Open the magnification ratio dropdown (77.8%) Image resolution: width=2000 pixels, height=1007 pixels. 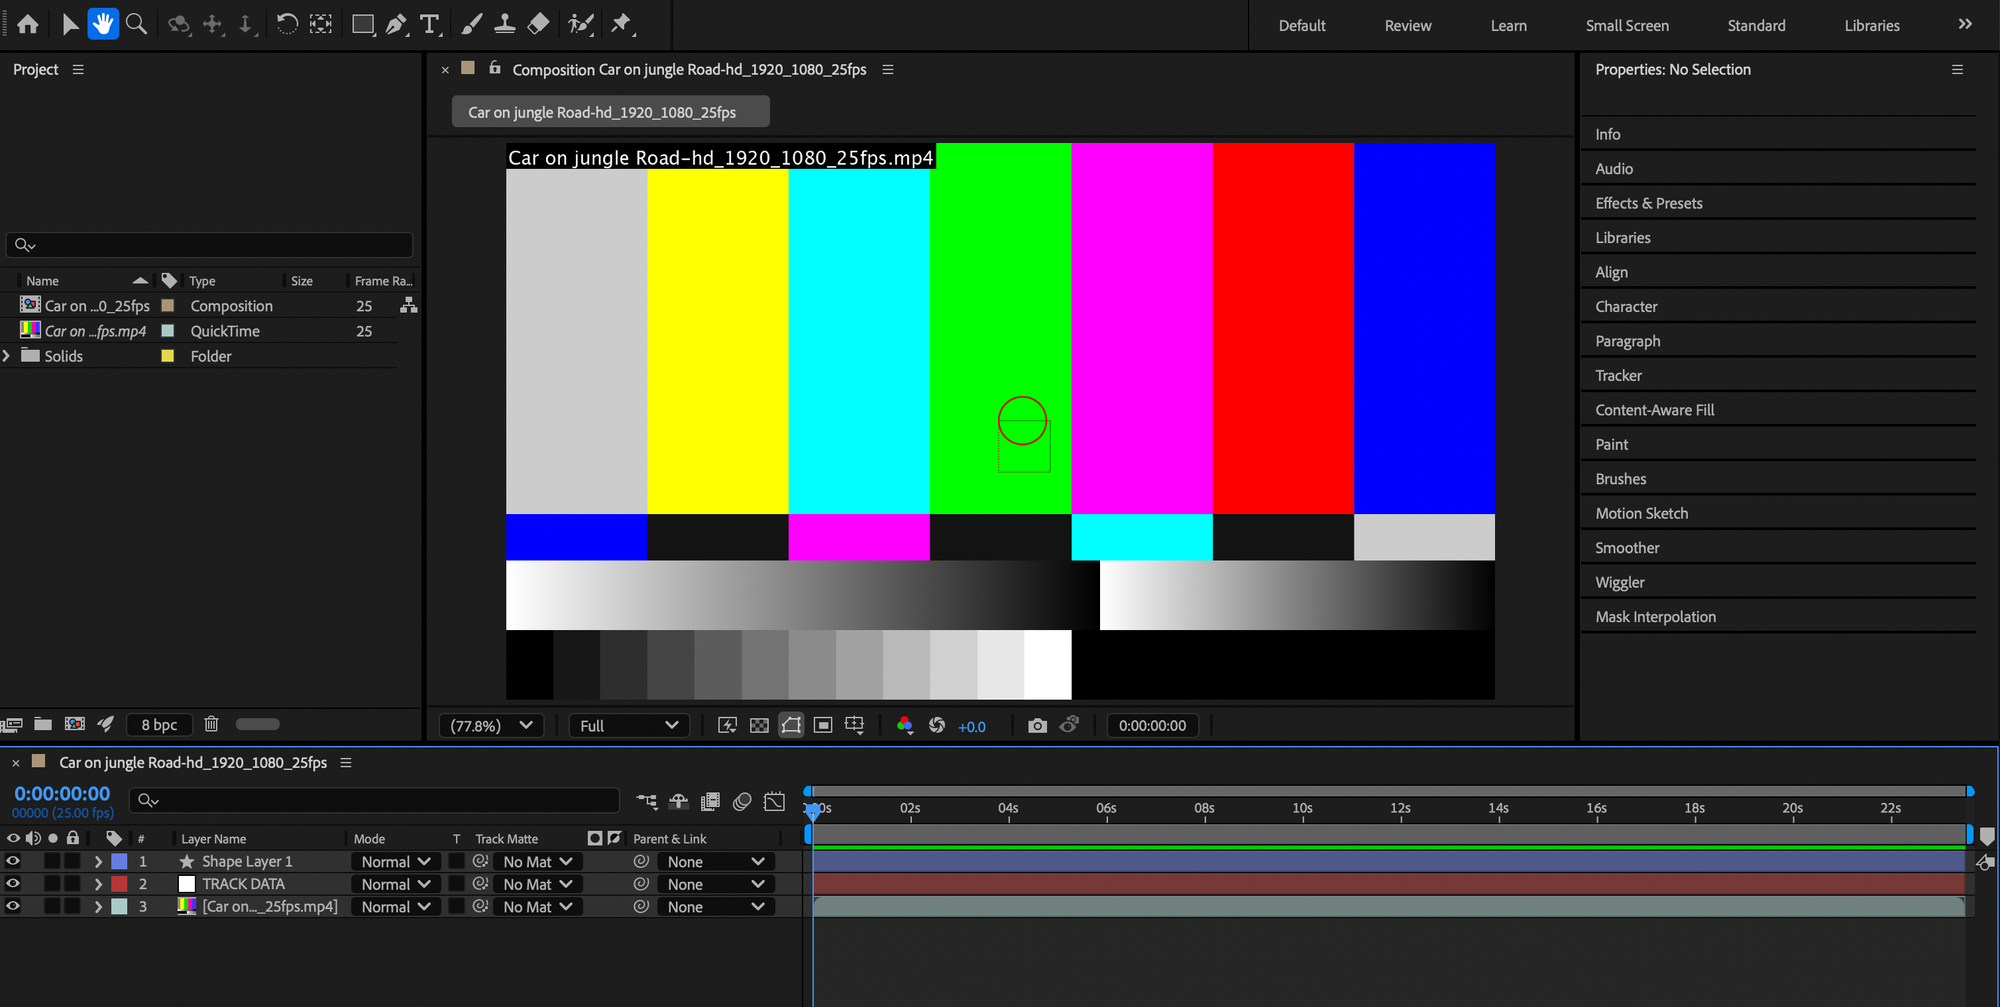tap(491, 726)
